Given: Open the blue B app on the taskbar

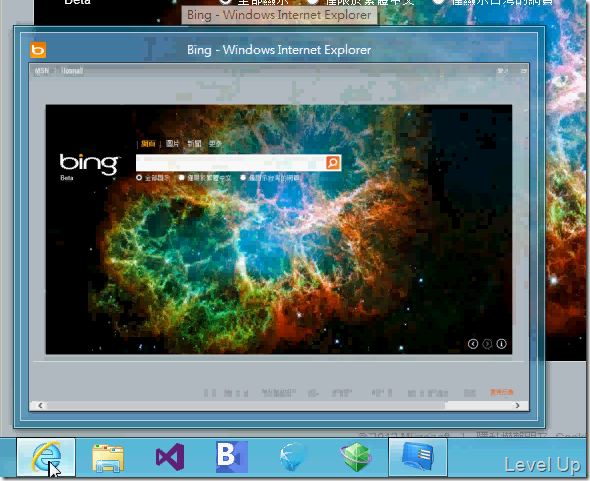Looking at the screenshot, I should 232,457.
